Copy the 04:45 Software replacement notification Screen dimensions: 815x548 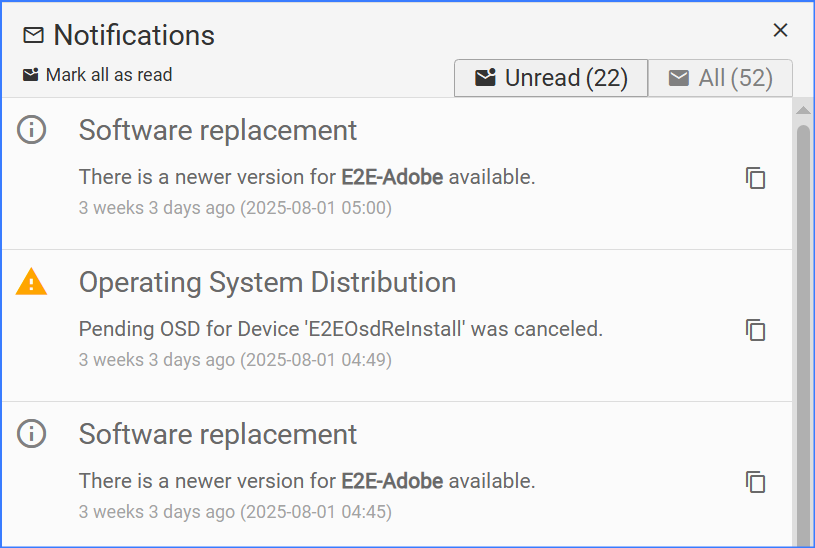click(756, 482)
